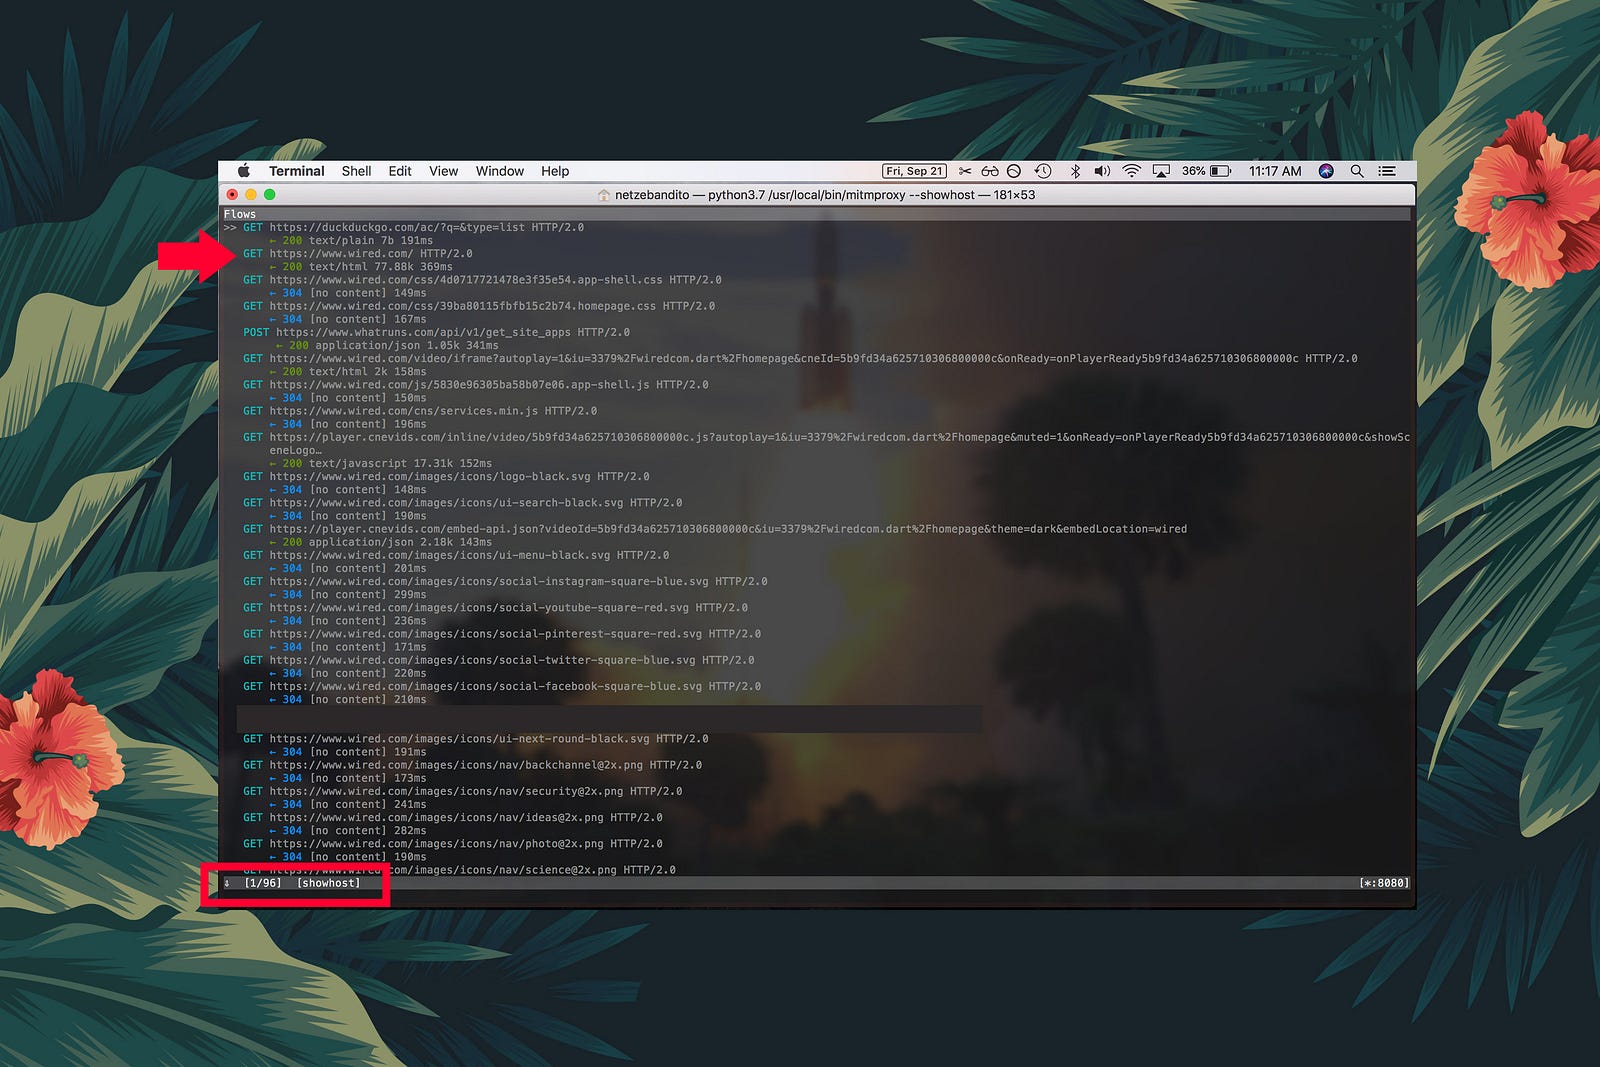Open the Wi-Fi status menu
Viewport: 1600px width, 1067px height.
(x=1131, y=171)
